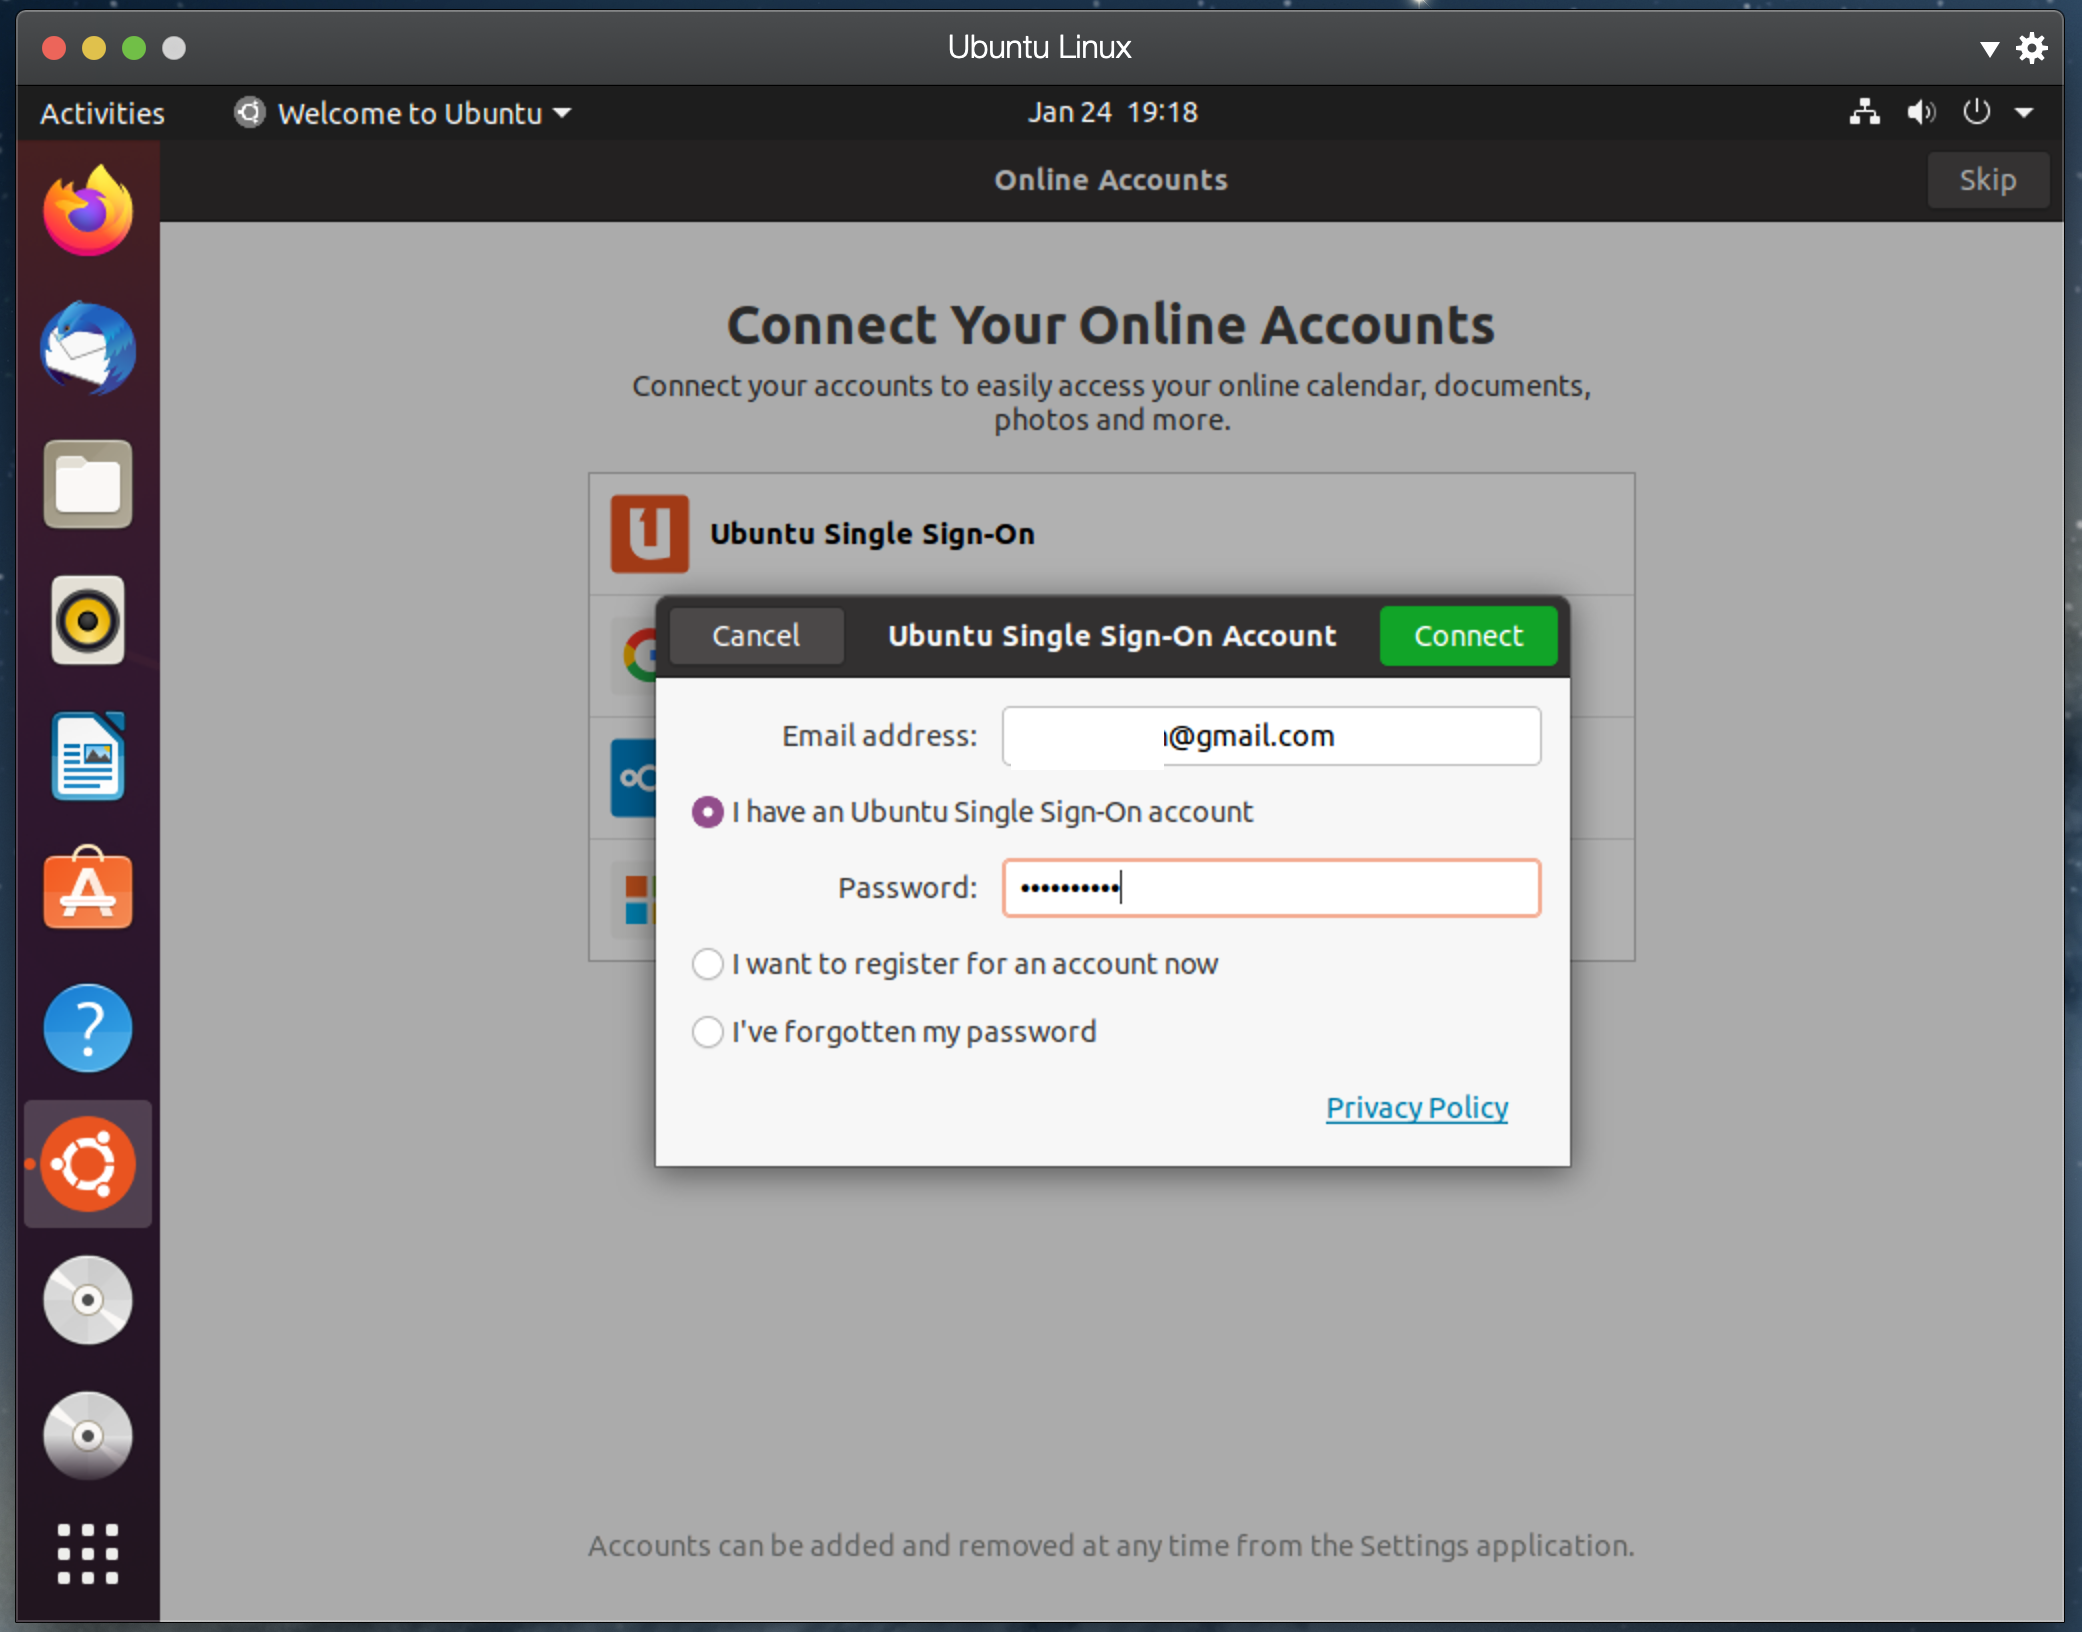This screenshot has width=2082, height=1632.
Task: Open the Help question mark icon
Action: point(88,1027)
